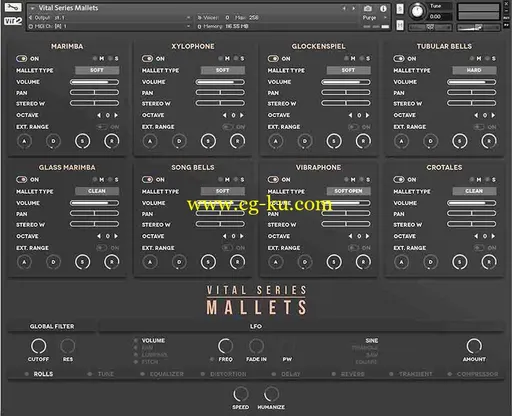
Task: Click the Tubular Bells Decay knob
Action: point(430,141)
